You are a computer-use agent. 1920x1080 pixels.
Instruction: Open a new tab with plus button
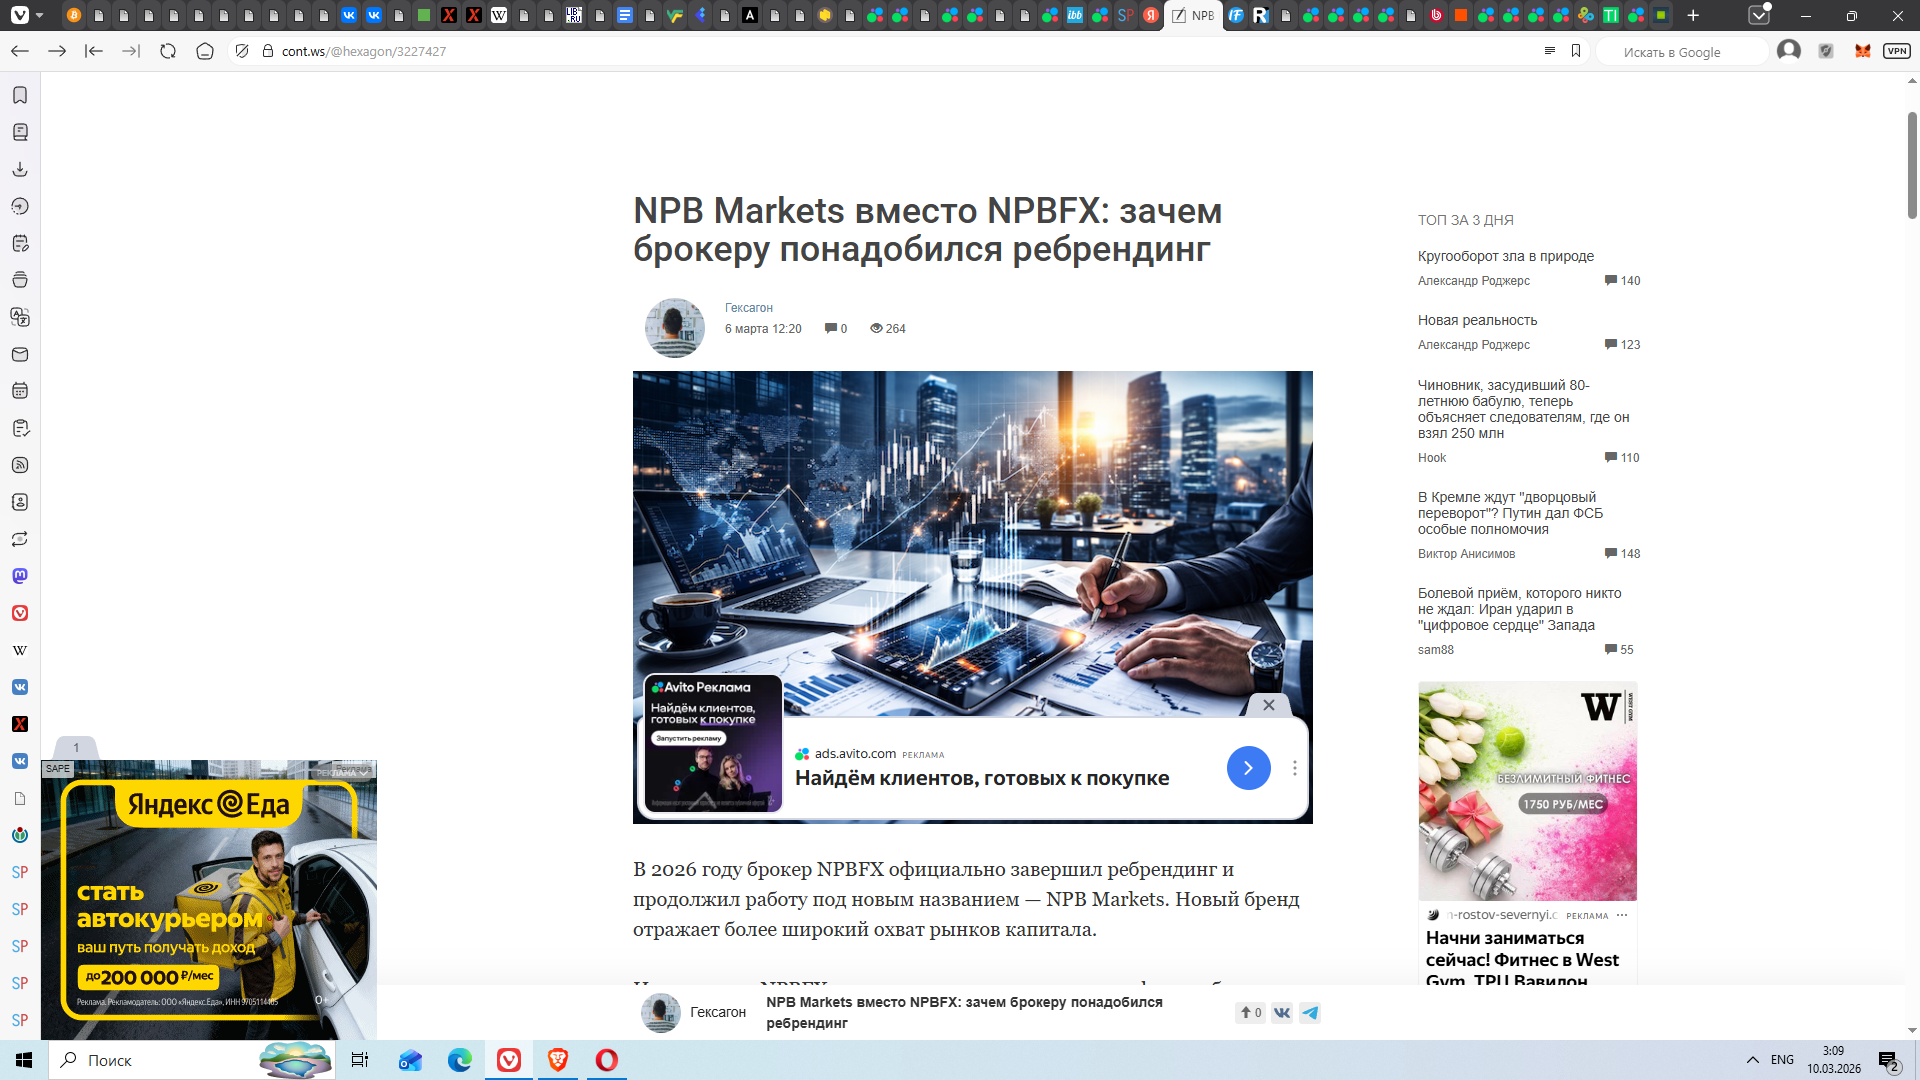(1693, 15)
